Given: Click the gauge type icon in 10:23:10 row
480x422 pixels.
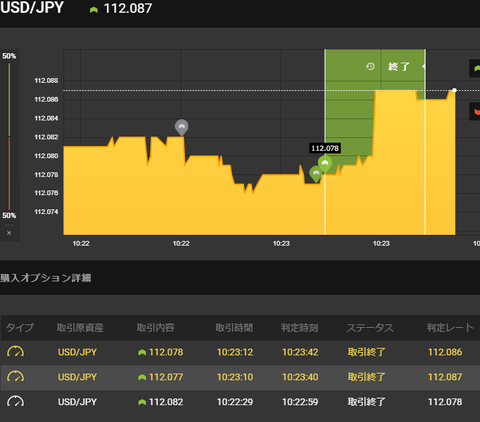Looking at the screenshot, I should click(15, 377).
